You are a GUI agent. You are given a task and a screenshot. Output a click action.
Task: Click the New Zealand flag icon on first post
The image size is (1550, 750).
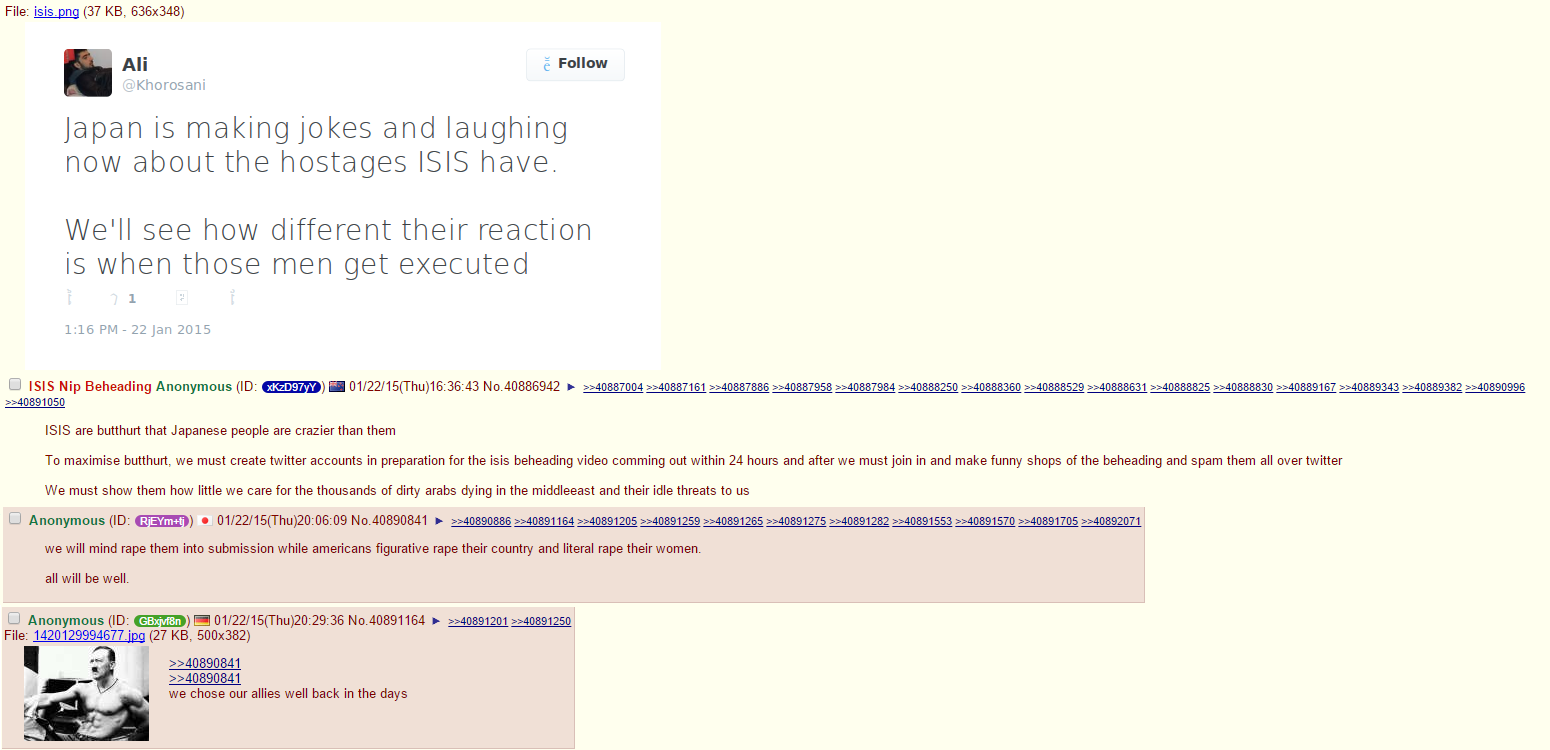(337, 387)
